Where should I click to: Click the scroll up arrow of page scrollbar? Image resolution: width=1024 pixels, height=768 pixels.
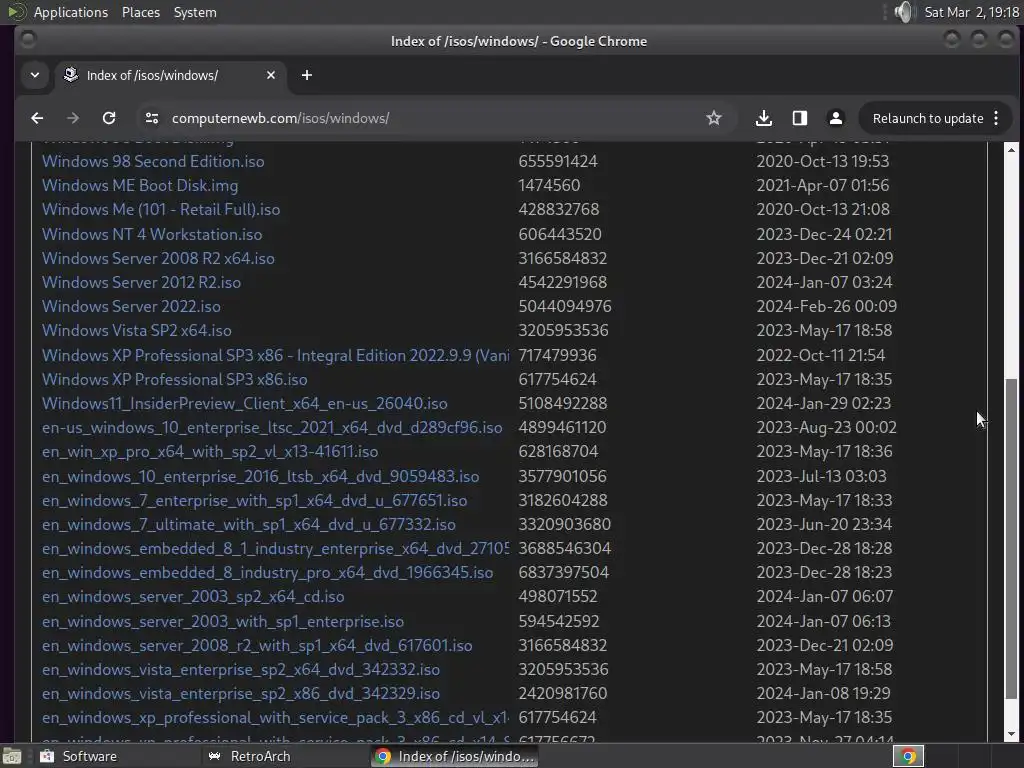tap(1011, 150)
